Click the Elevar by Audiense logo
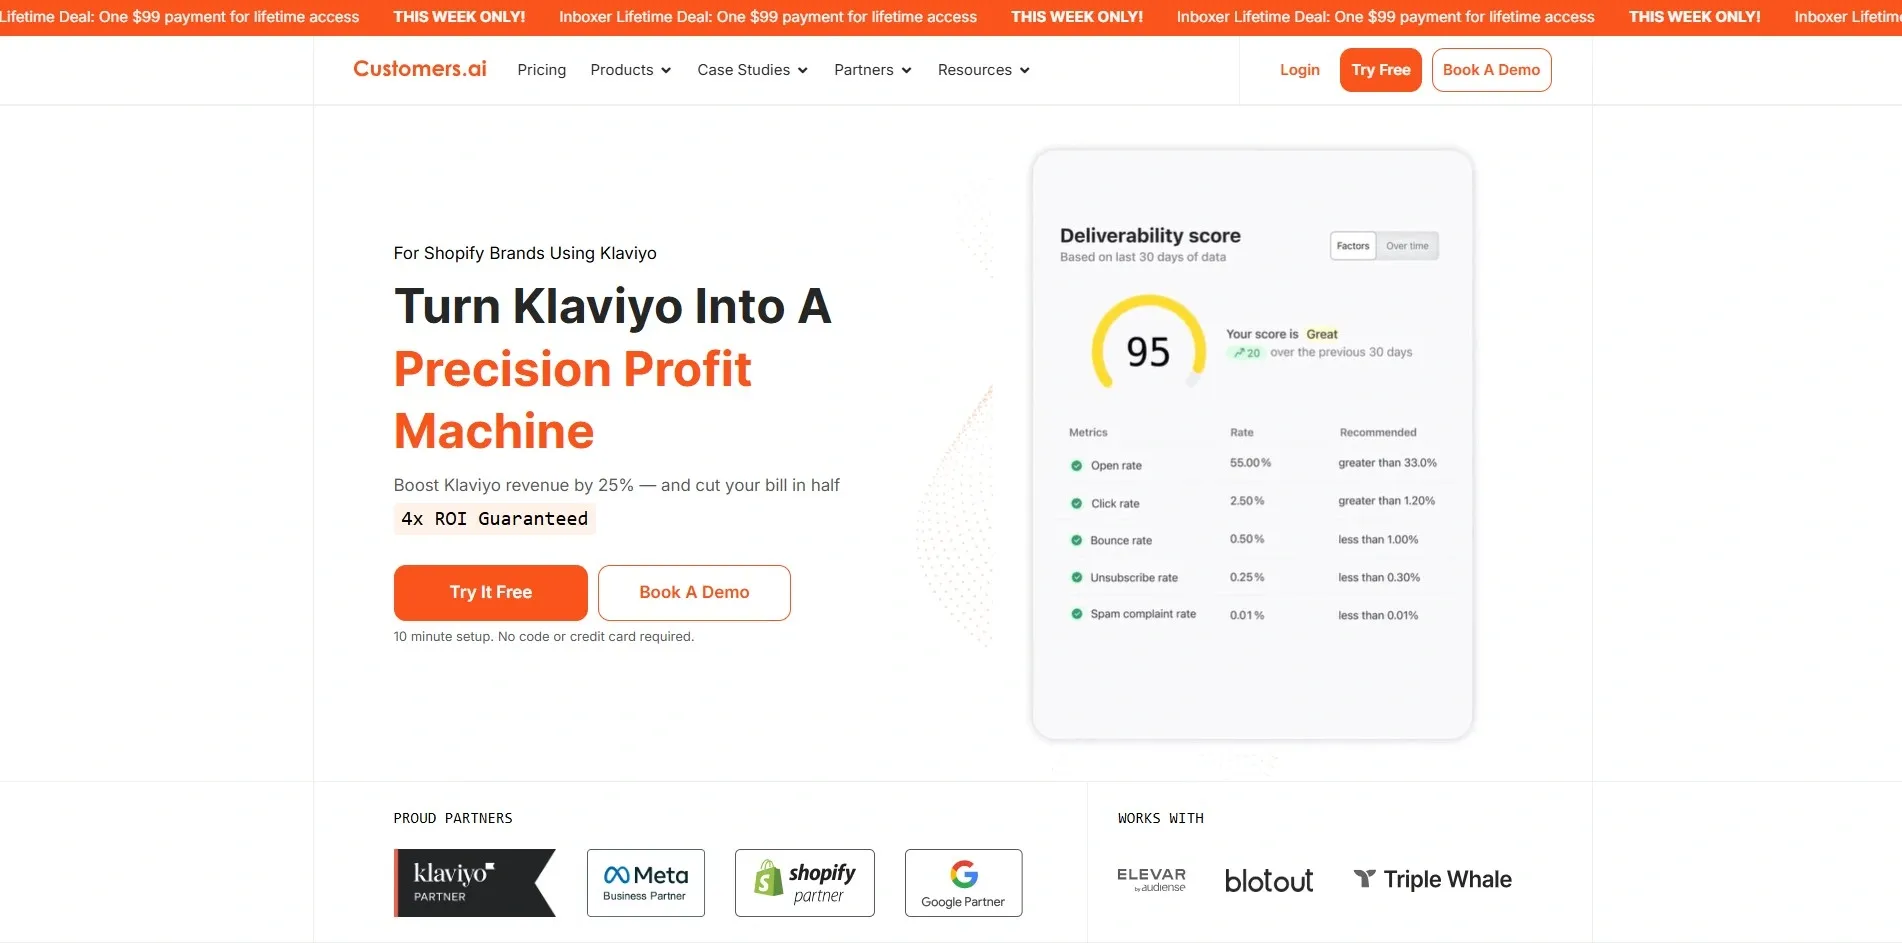1902x943 pixels. [1151, 880]
